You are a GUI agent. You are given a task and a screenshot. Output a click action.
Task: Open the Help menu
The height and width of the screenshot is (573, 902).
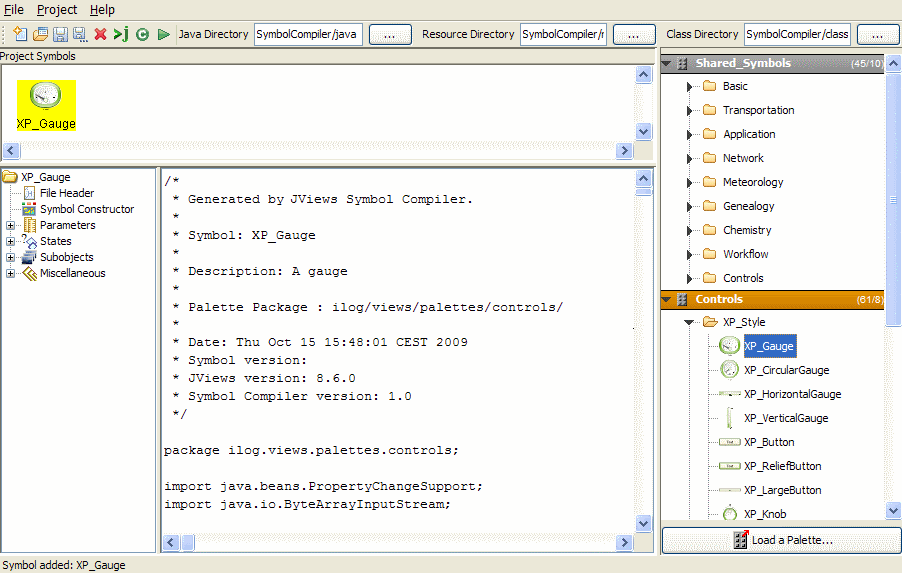coord(102,9)
